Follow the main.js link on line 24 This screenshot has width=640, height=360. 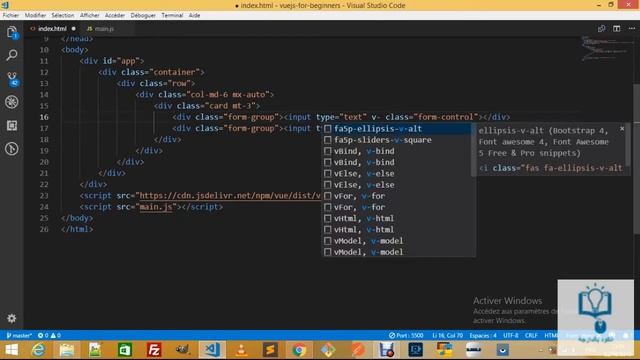(x=156, y=207)
